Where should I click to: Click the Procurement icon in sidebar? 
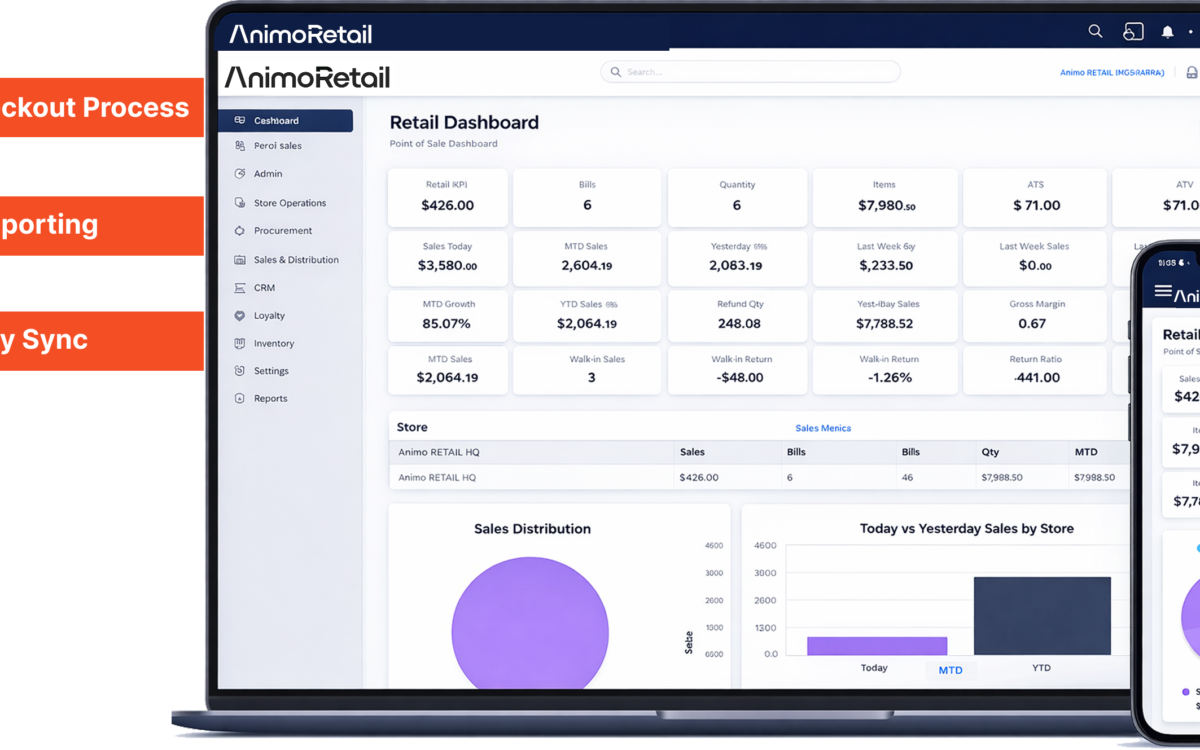239,231
